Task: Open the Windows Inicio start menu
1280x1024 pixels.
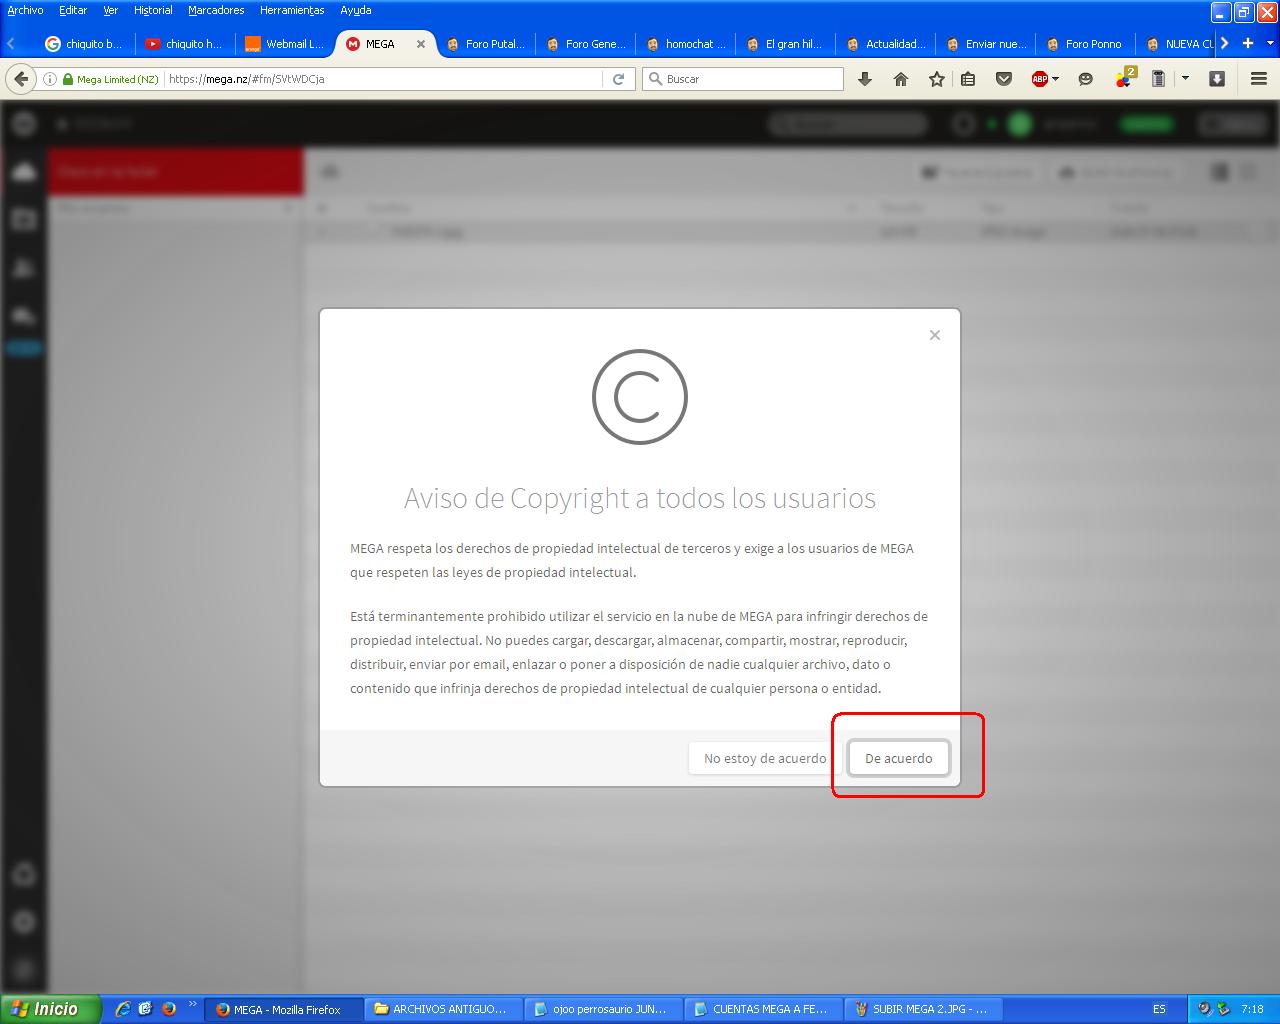Action: pyautogui.click(x=50, y=1009)
